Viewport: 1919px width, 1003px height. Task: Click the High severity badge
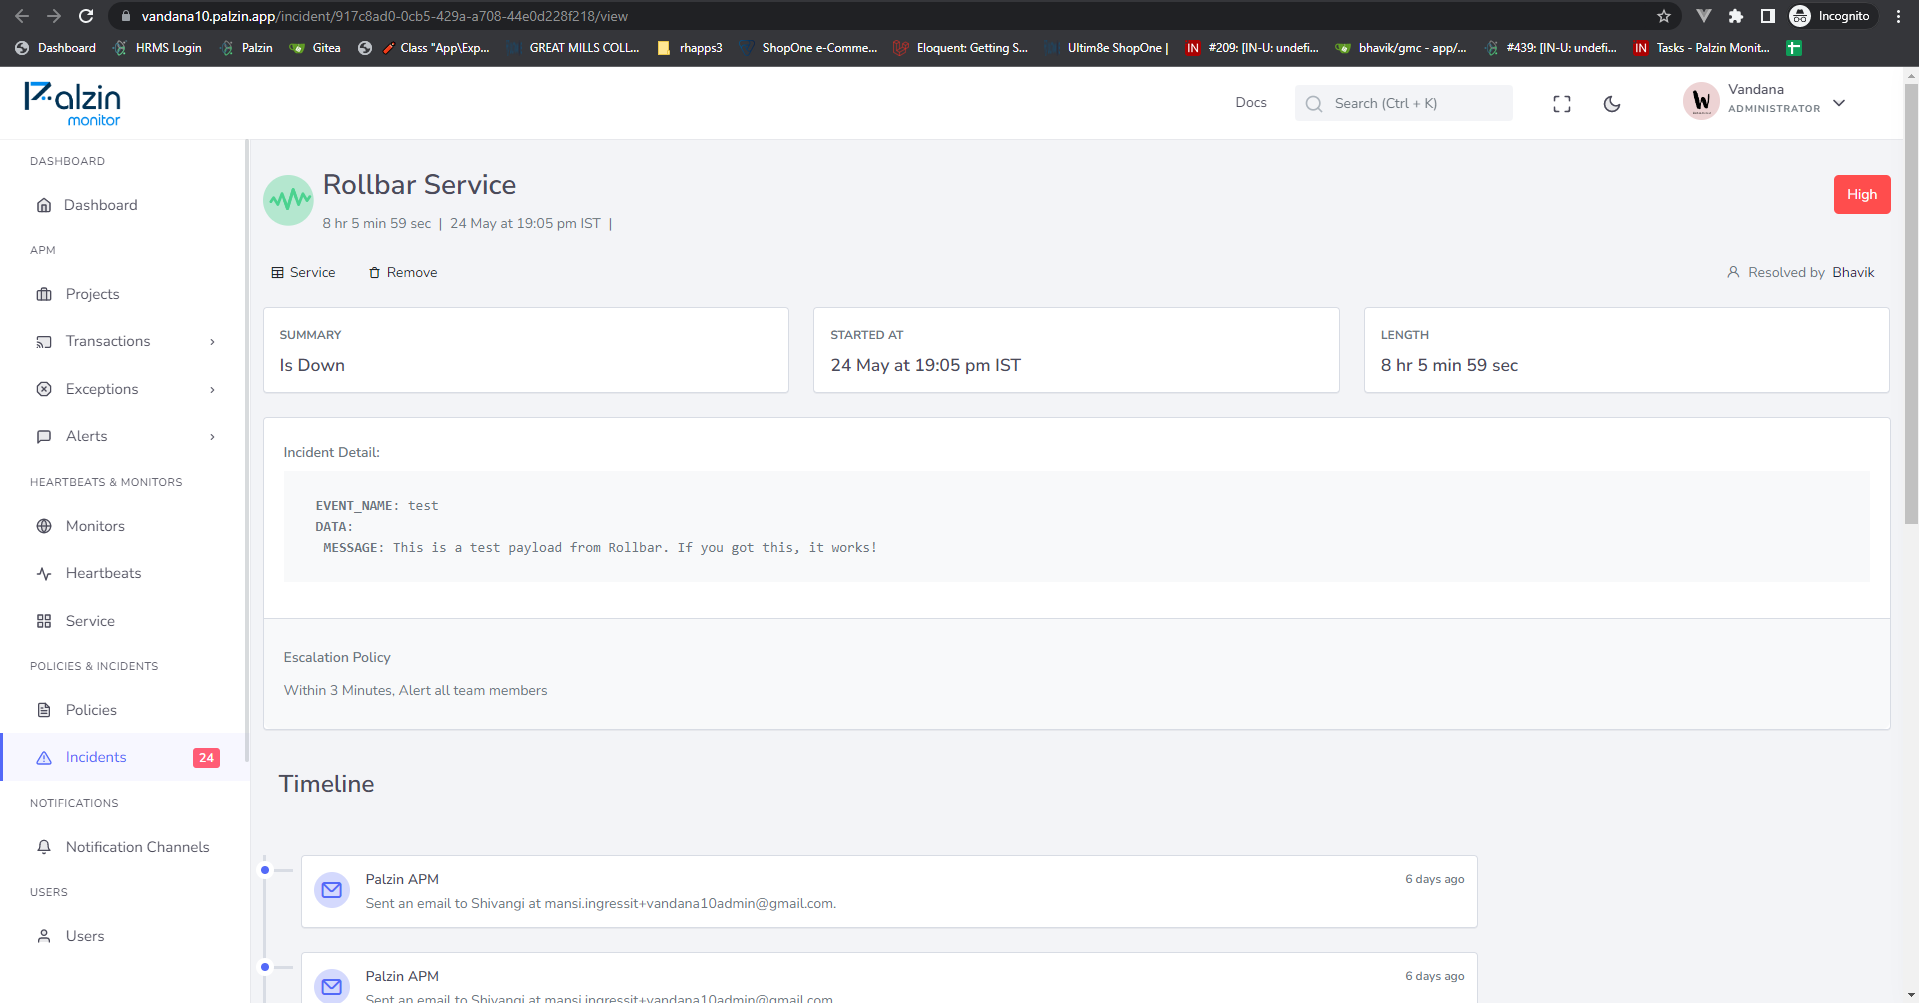point(1862,194)
